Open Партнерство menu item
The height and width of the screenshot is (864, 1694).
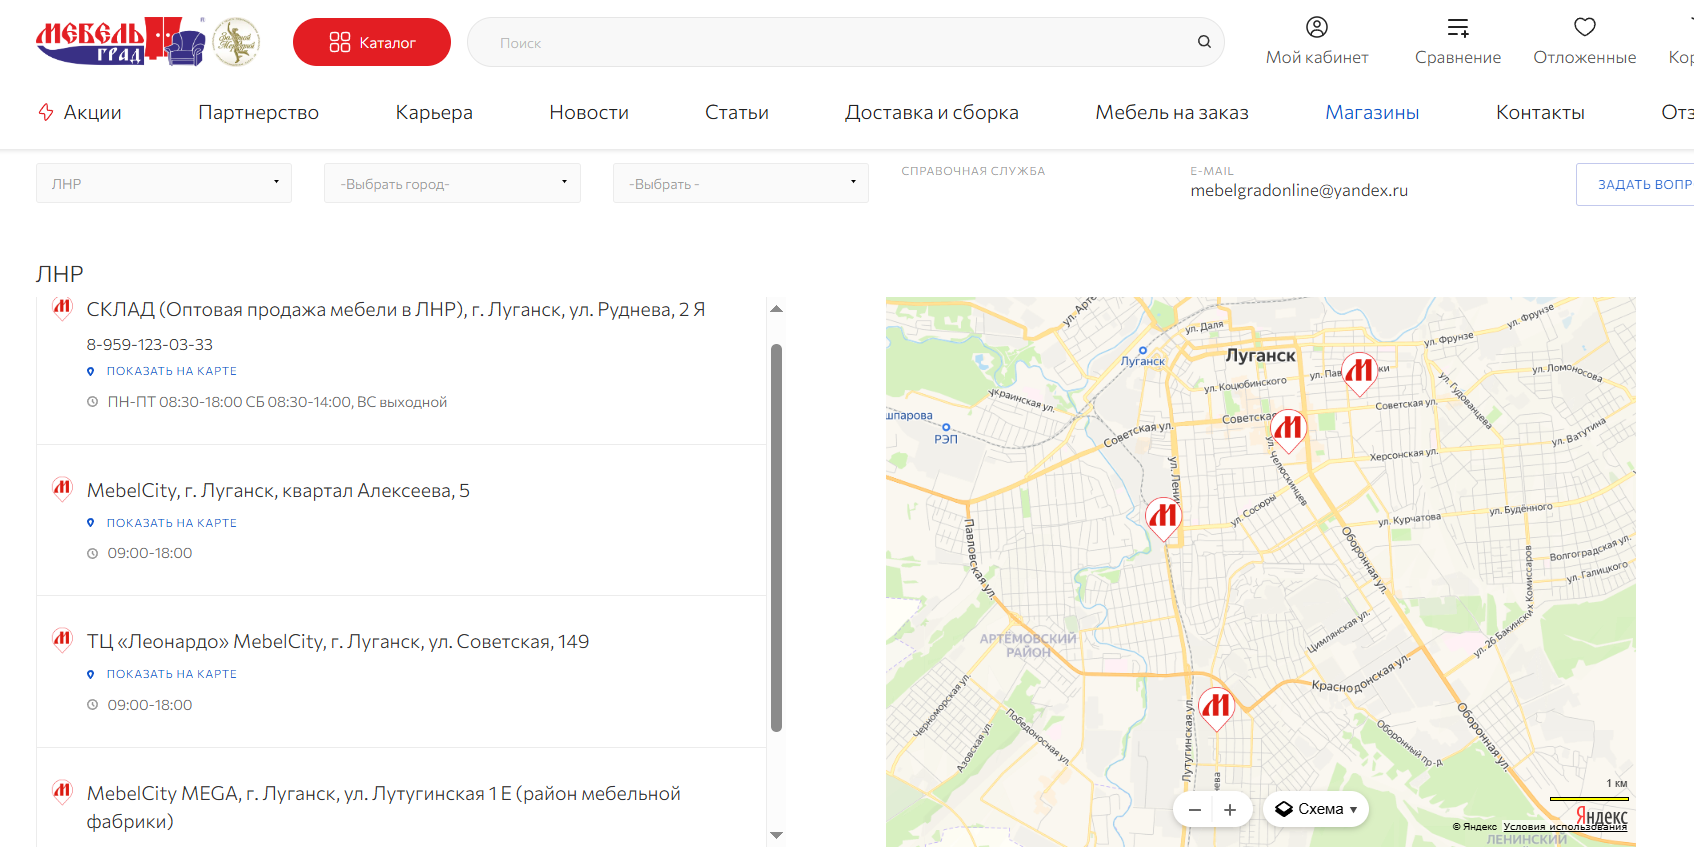click(258, 112)
